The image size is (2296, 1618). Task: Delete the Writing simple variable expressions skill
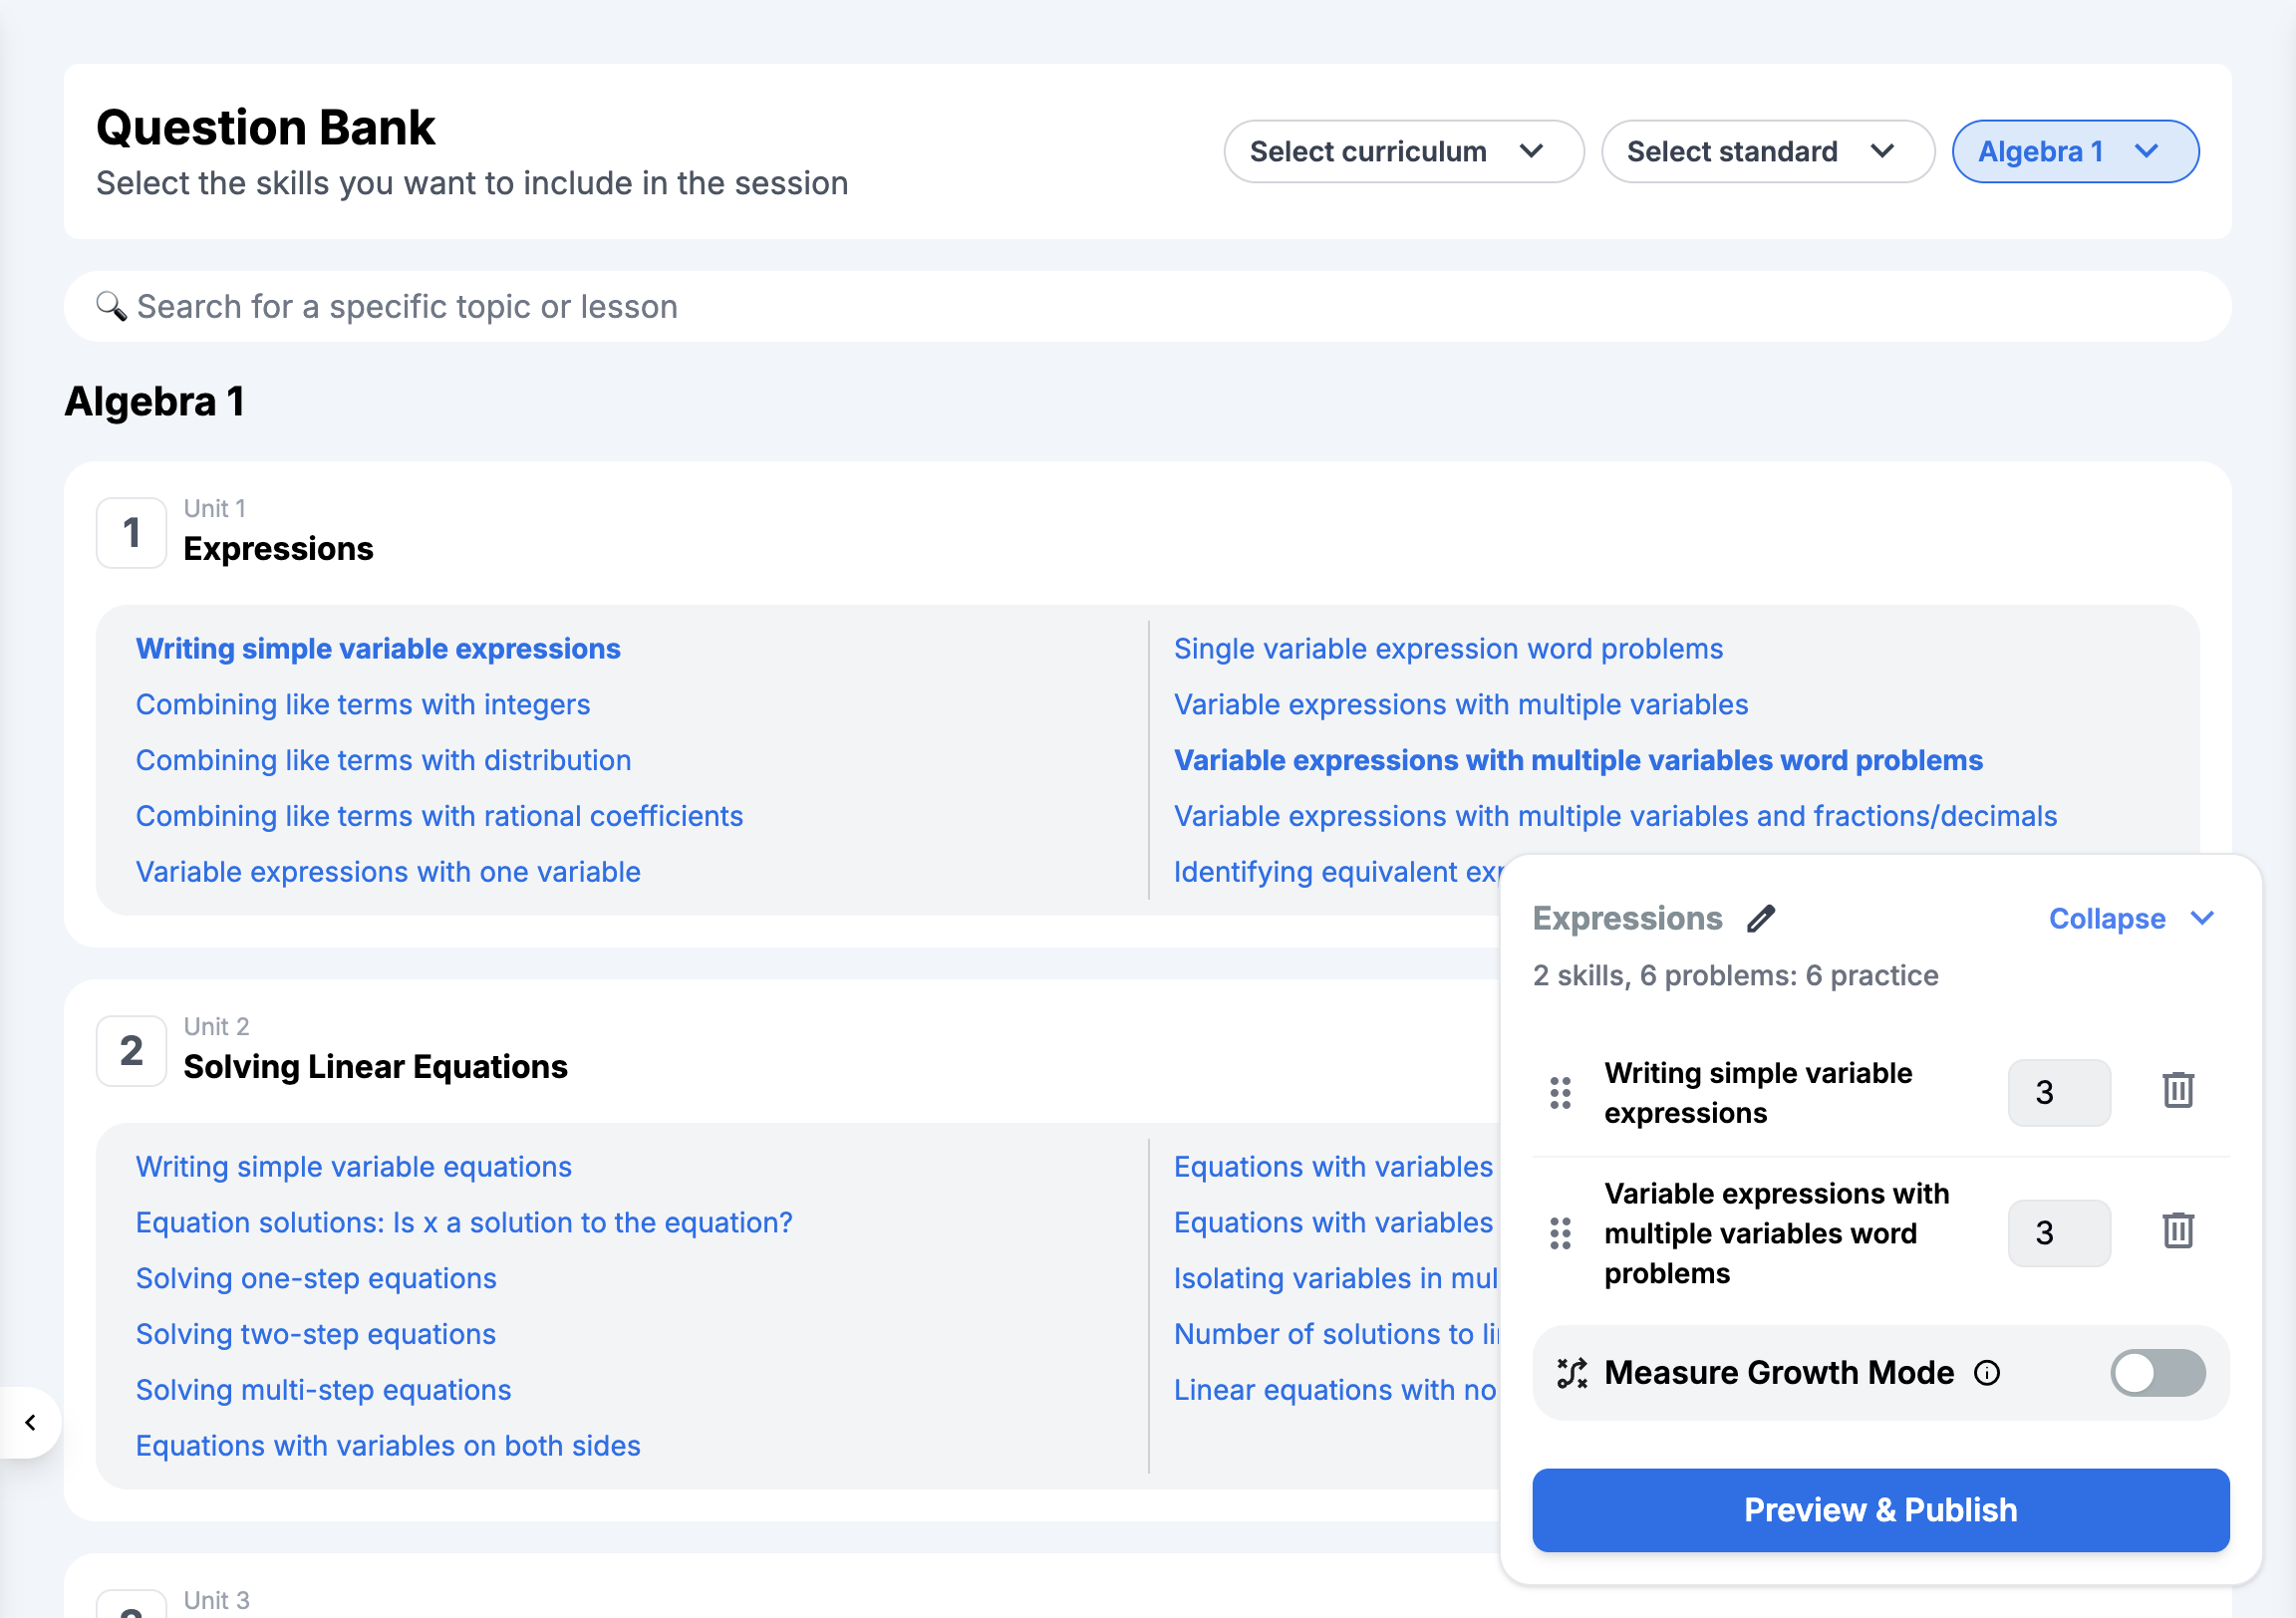tap(2178, 1090)
